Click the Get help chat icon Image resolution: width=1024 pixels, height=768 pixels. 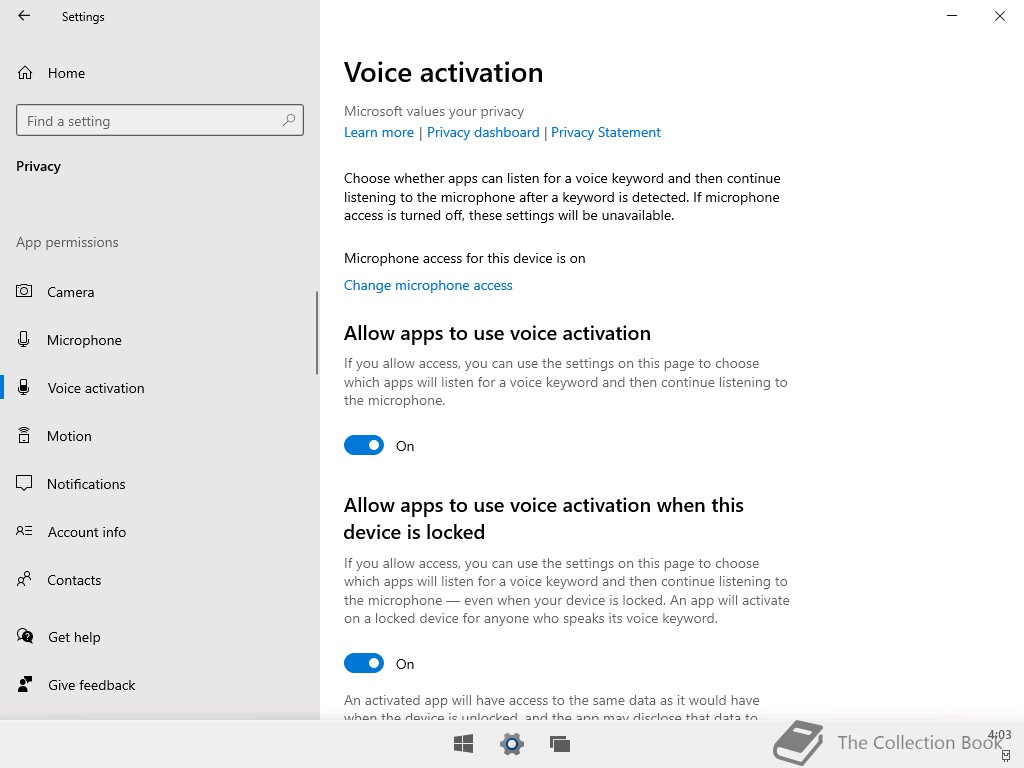tap(25, 636)
